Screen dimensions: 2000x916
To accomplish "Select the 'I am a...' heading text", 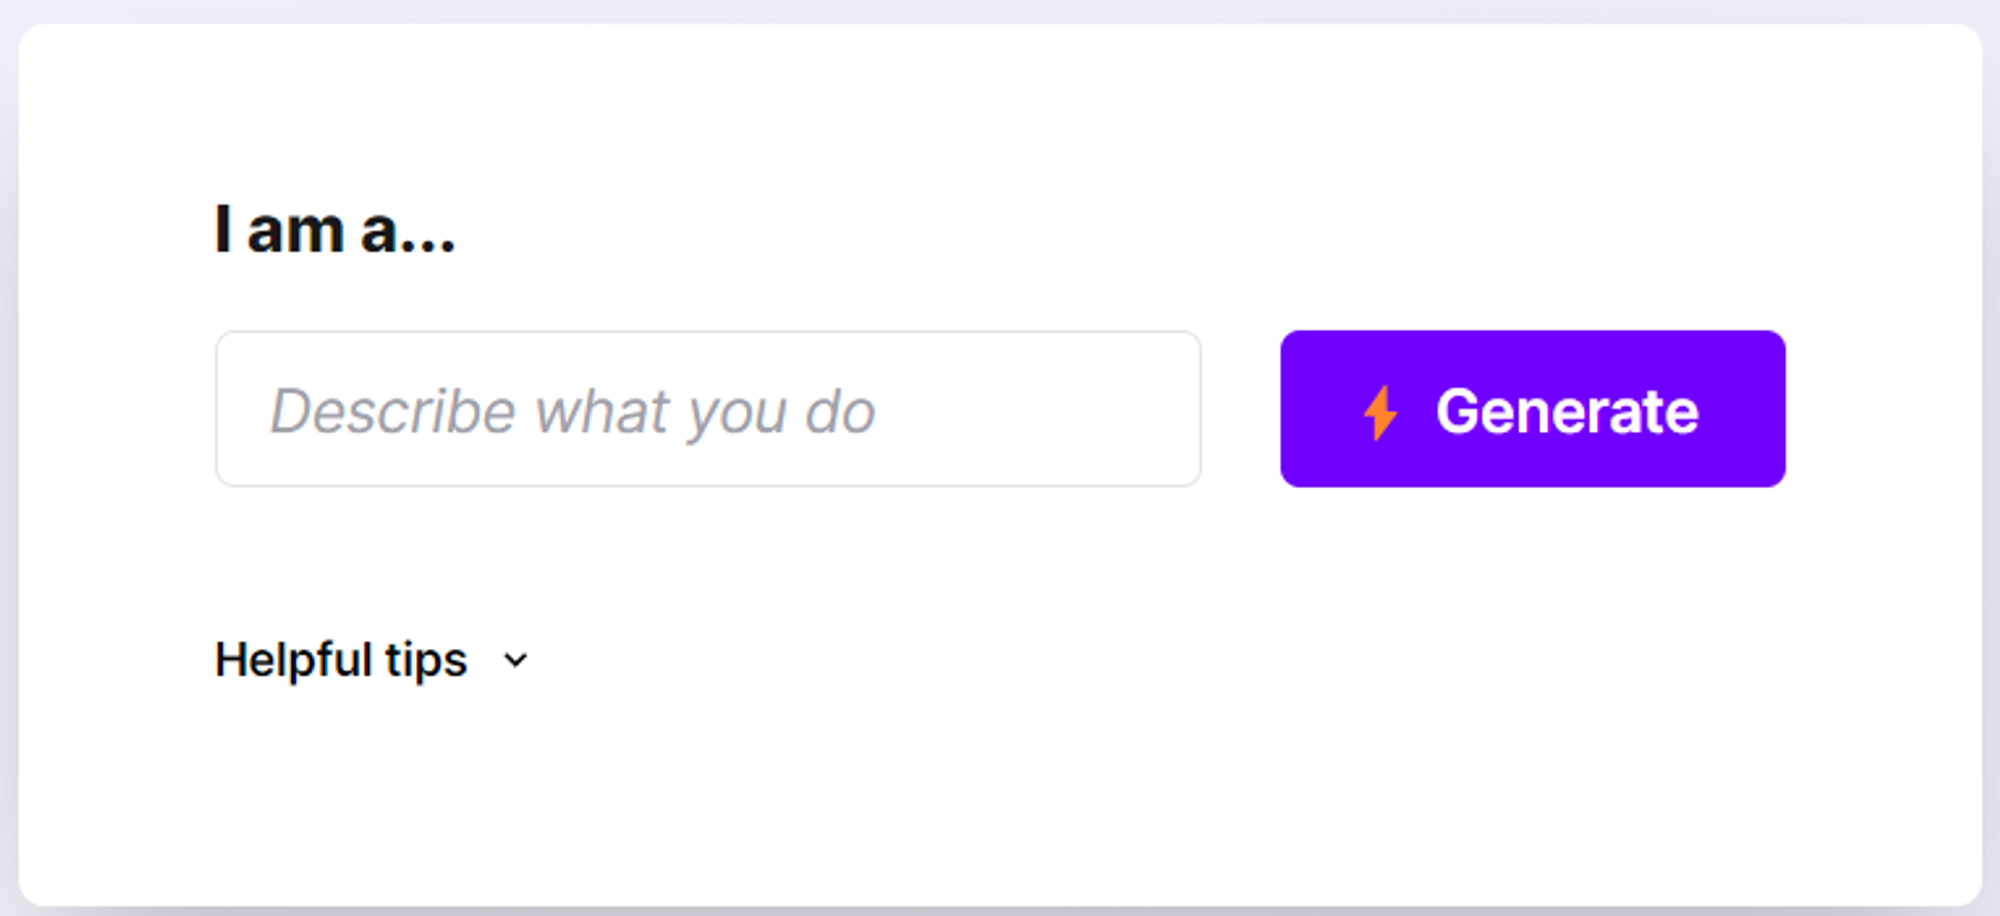I will coord(335,229).
